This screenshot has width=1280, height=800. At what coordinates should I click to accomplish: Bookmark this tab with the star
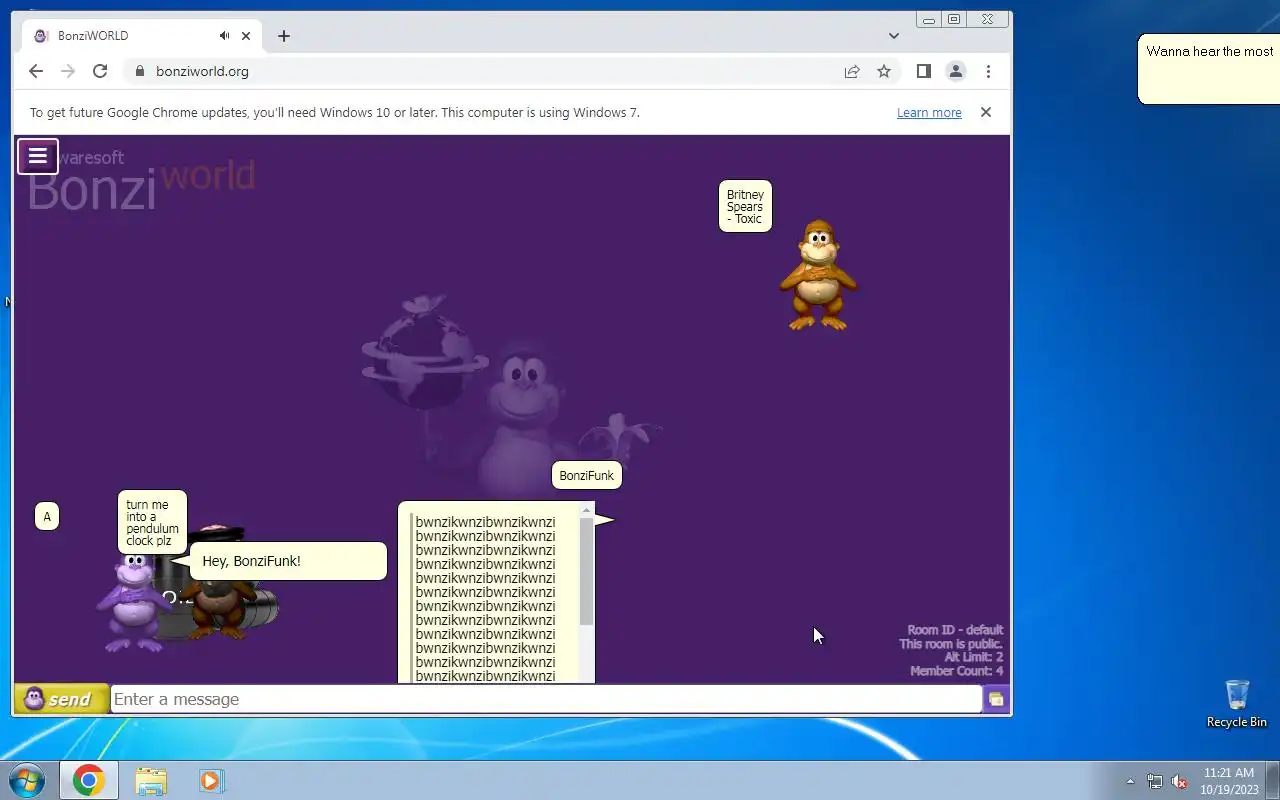pos(884,71)
